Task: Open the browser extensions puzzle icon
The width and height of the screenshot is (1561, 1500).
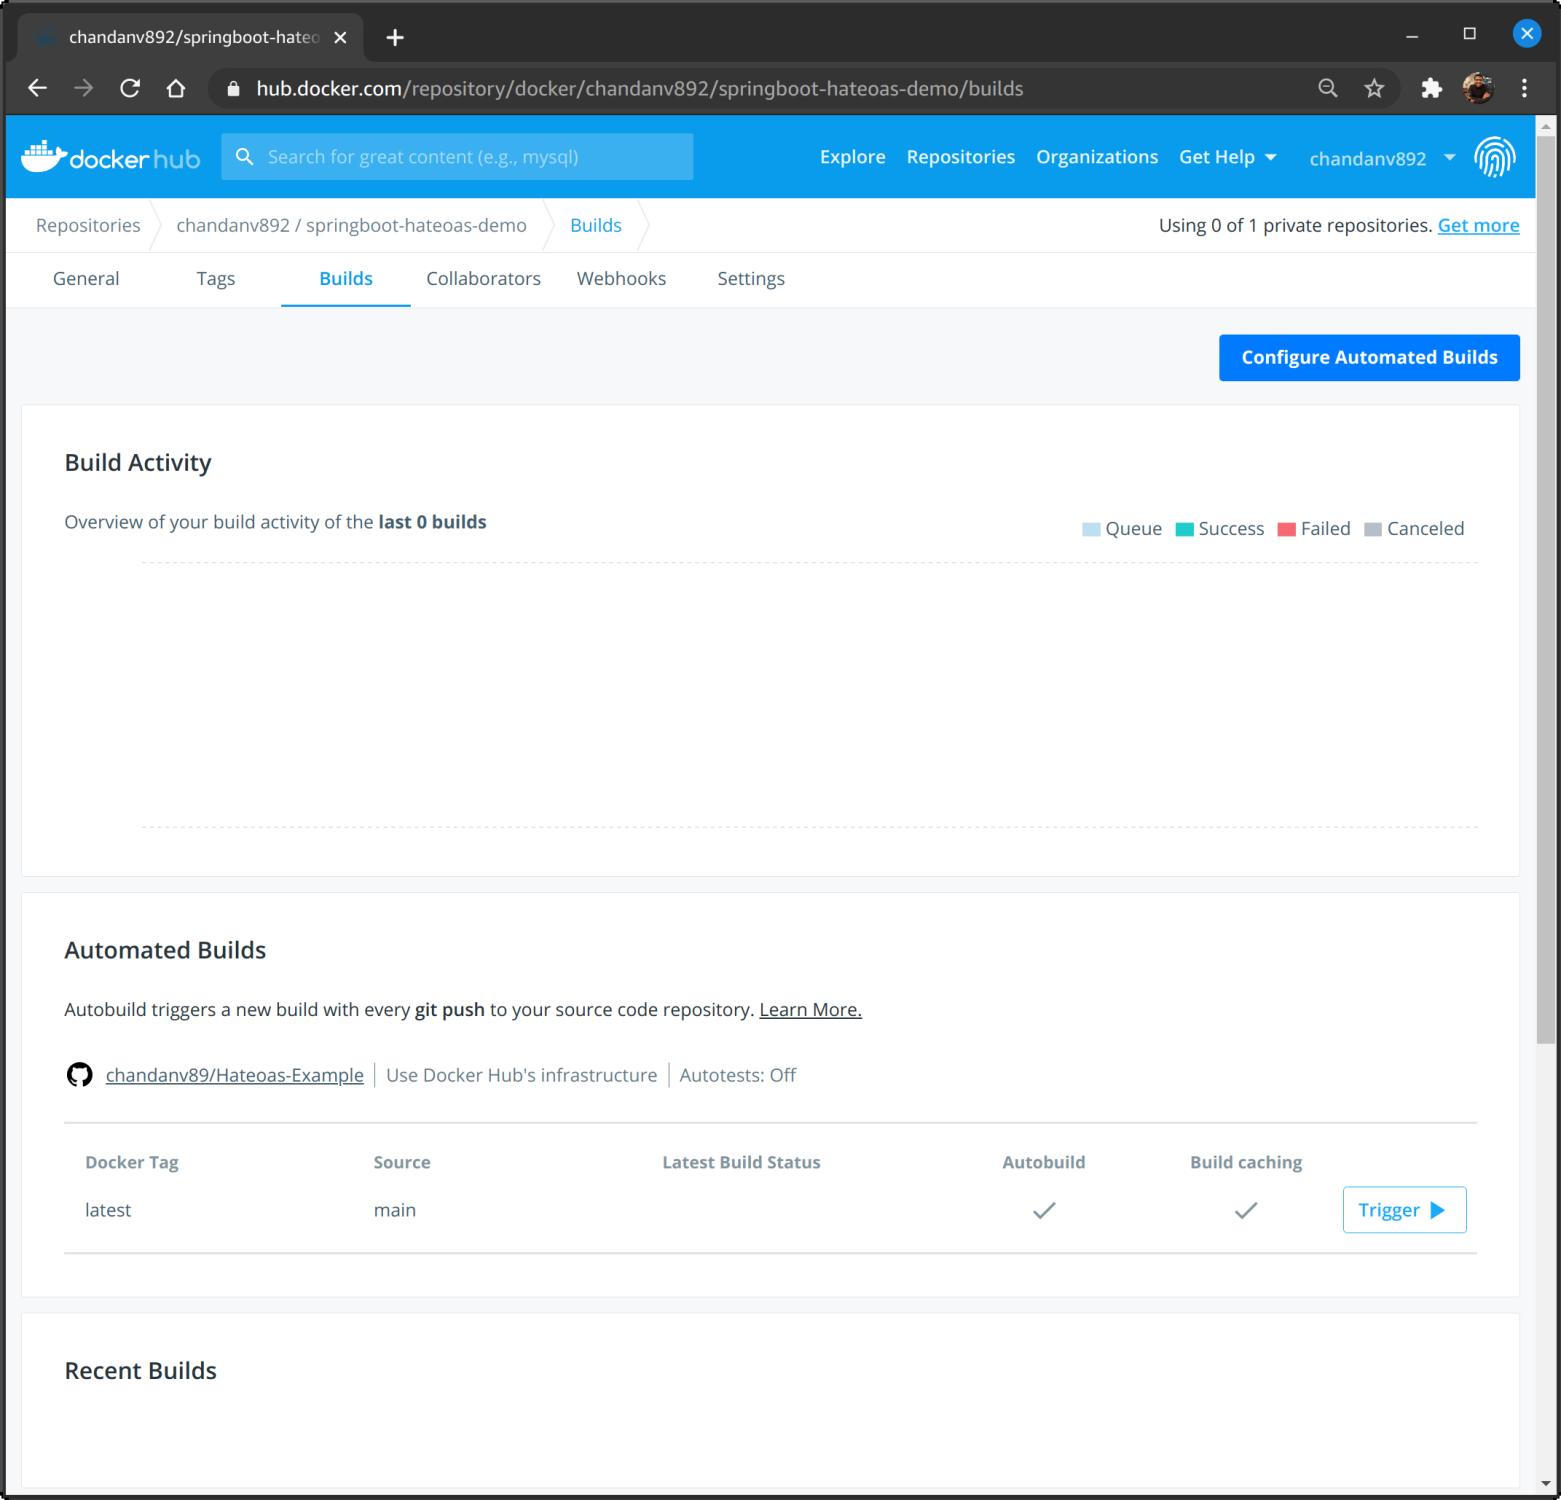Action: point(1430,88)
